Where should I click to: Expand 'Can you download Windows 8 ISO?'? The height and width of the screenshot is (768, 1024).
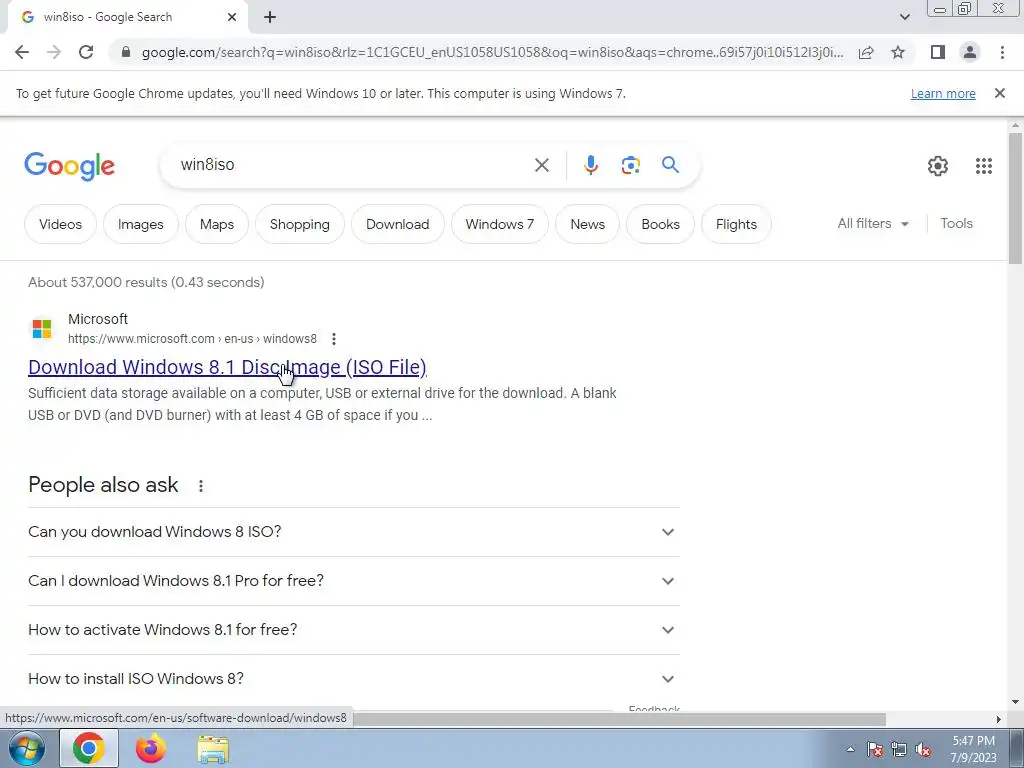(x=353, y=532)
